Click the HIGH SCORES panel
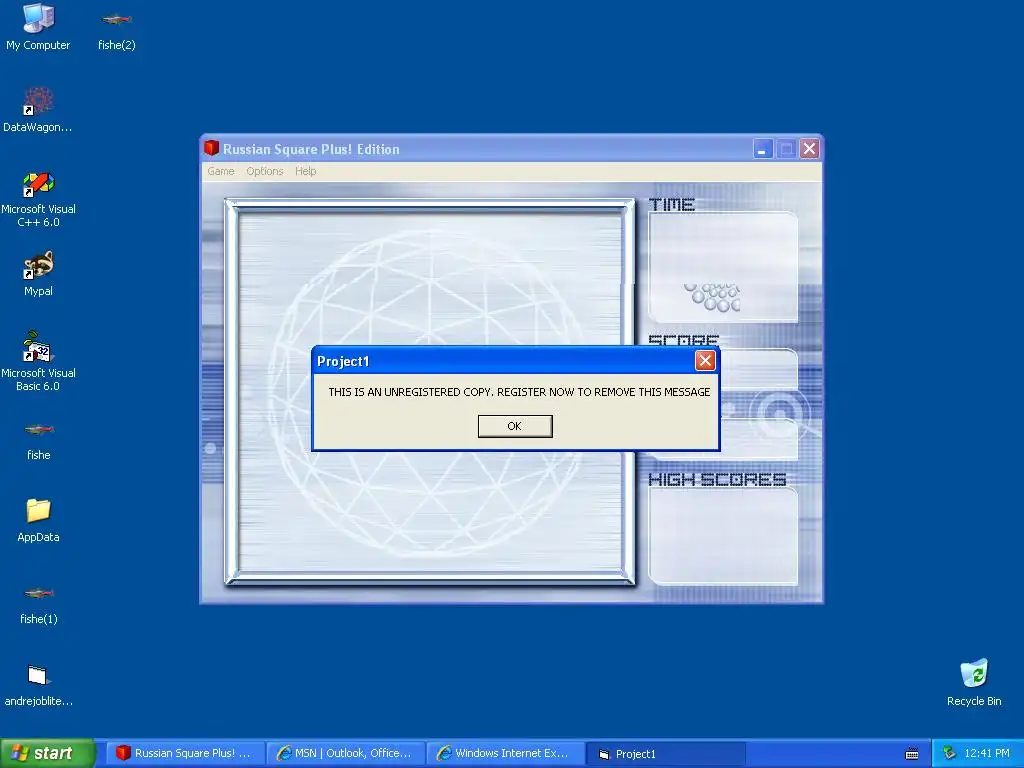The image size is (1024, 768). click(723, 536)
